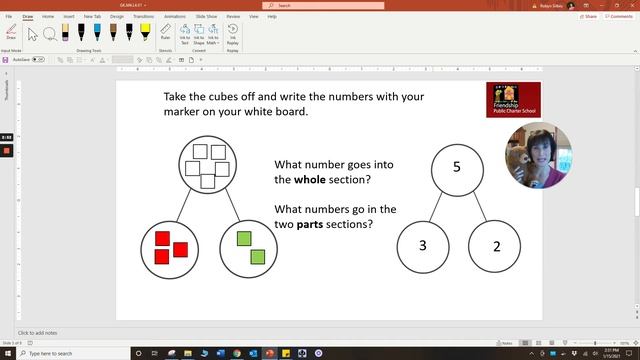Pick the Lasso Select tool
The image size is (640, 360).
click(50, 34)
